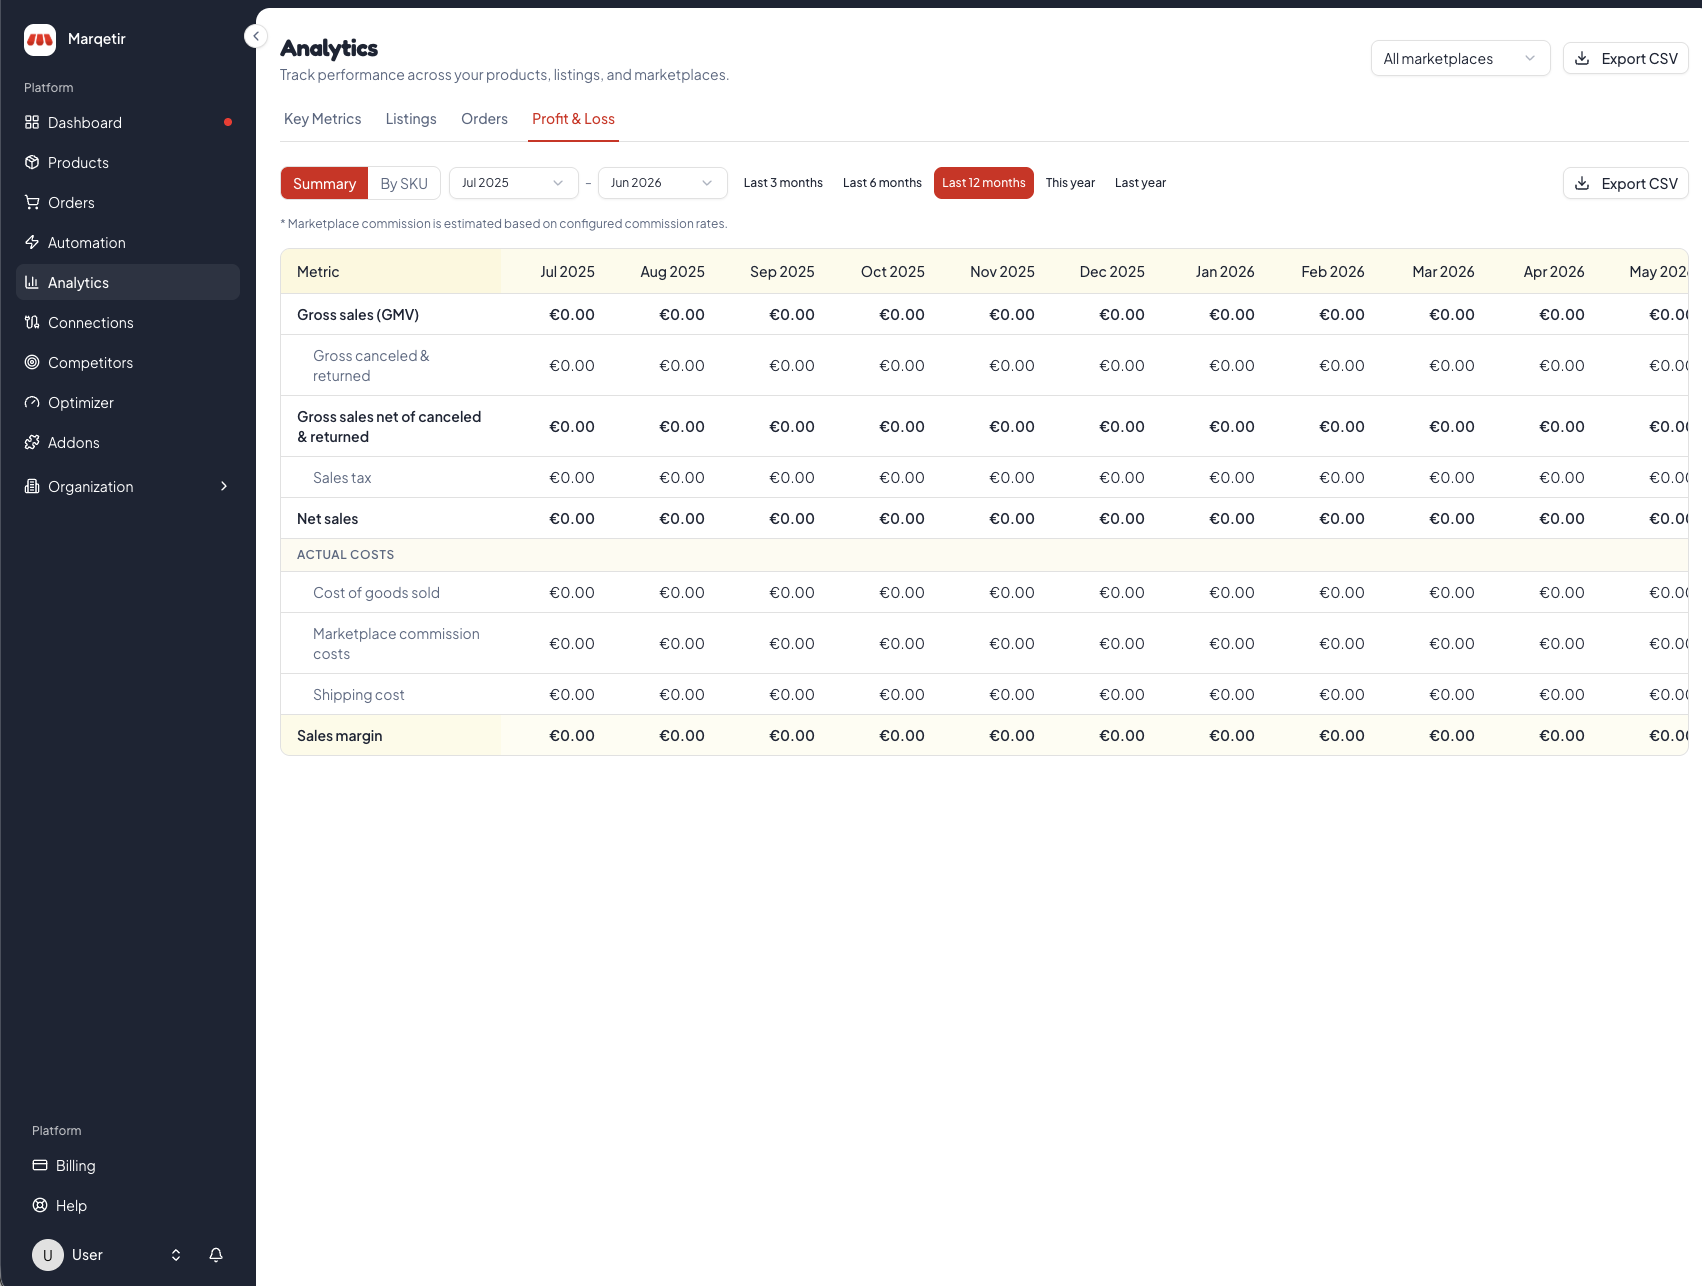Go to Orders in the sidebar
Screen dimensions: 1702x1286
point(128,202)
